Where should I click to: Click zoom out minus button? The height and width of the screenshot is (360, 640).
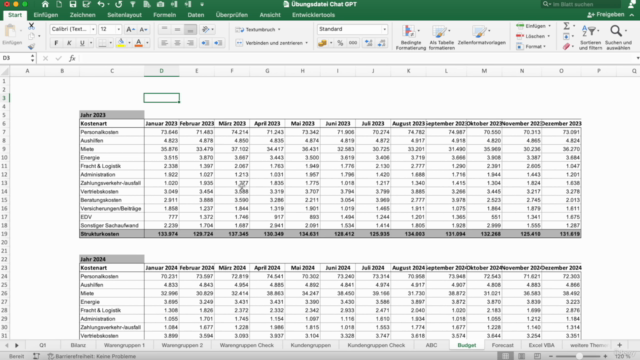coord(551,356)
